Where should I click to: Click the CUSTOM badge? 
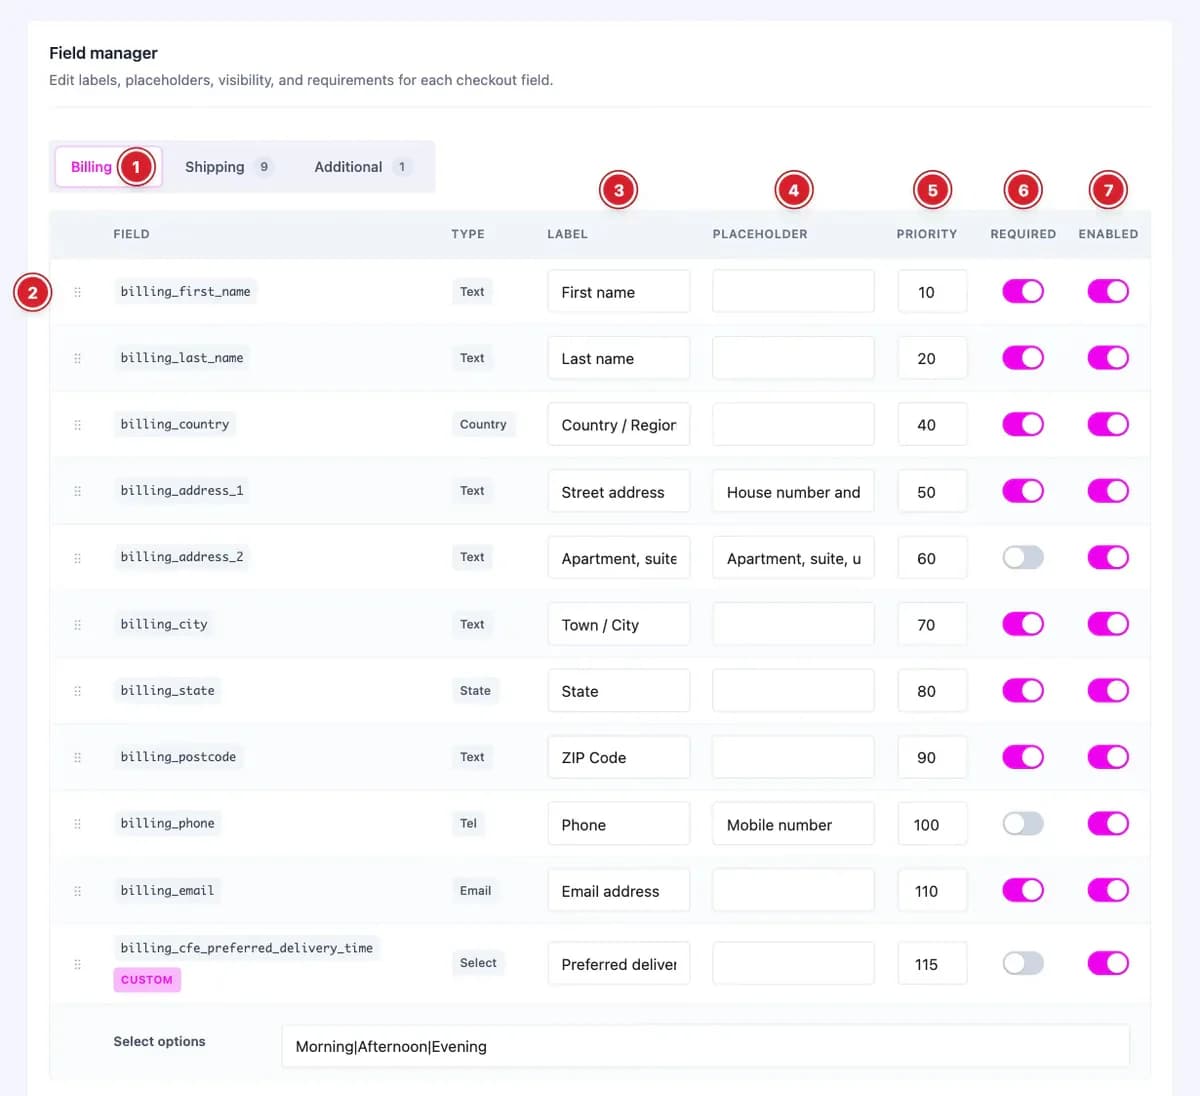click(x=147, y=980)
